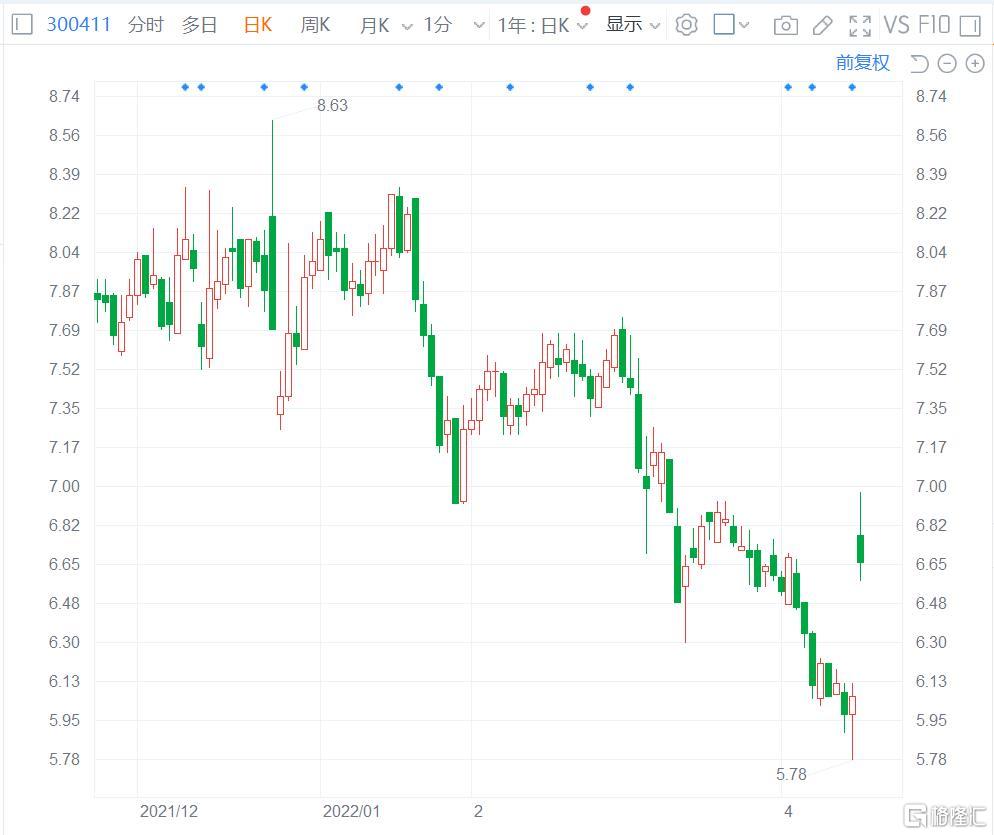The height and width of the screenshot is (835, 994).
Task: Click left axis value 8.74
Action: [64, 96]
